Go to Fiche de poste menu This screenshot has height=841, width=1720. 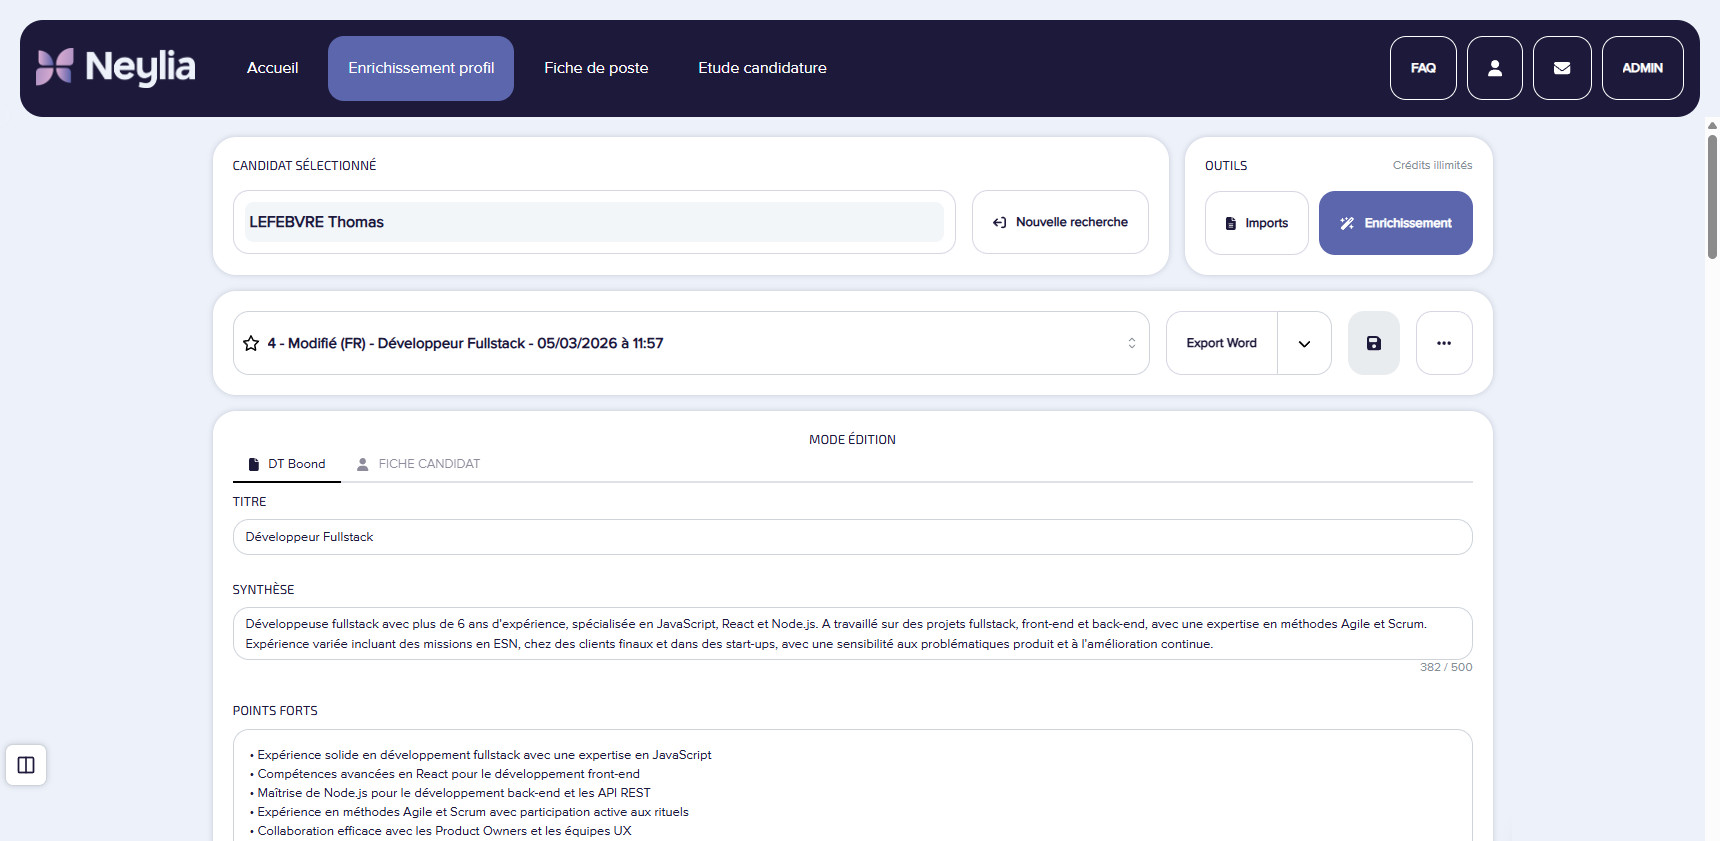click(x=596, y=68)
